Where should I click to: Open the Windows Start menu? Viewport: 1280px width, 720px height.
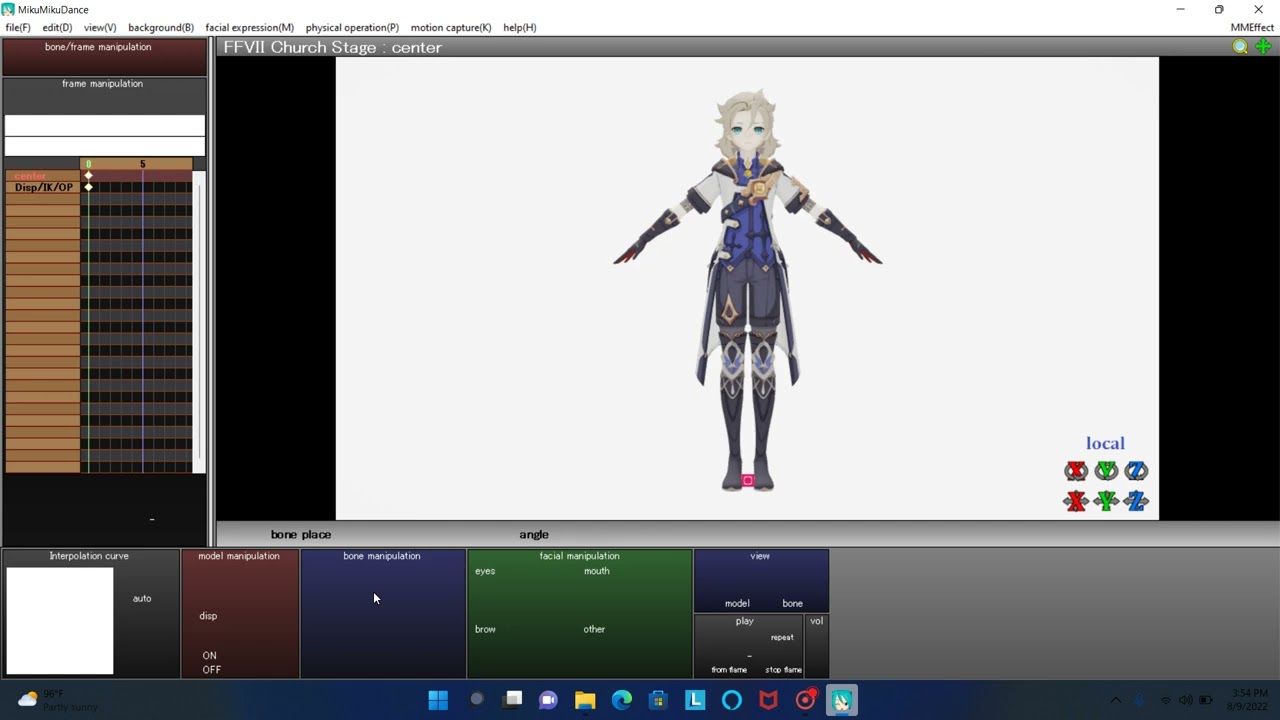coord(438,700)
